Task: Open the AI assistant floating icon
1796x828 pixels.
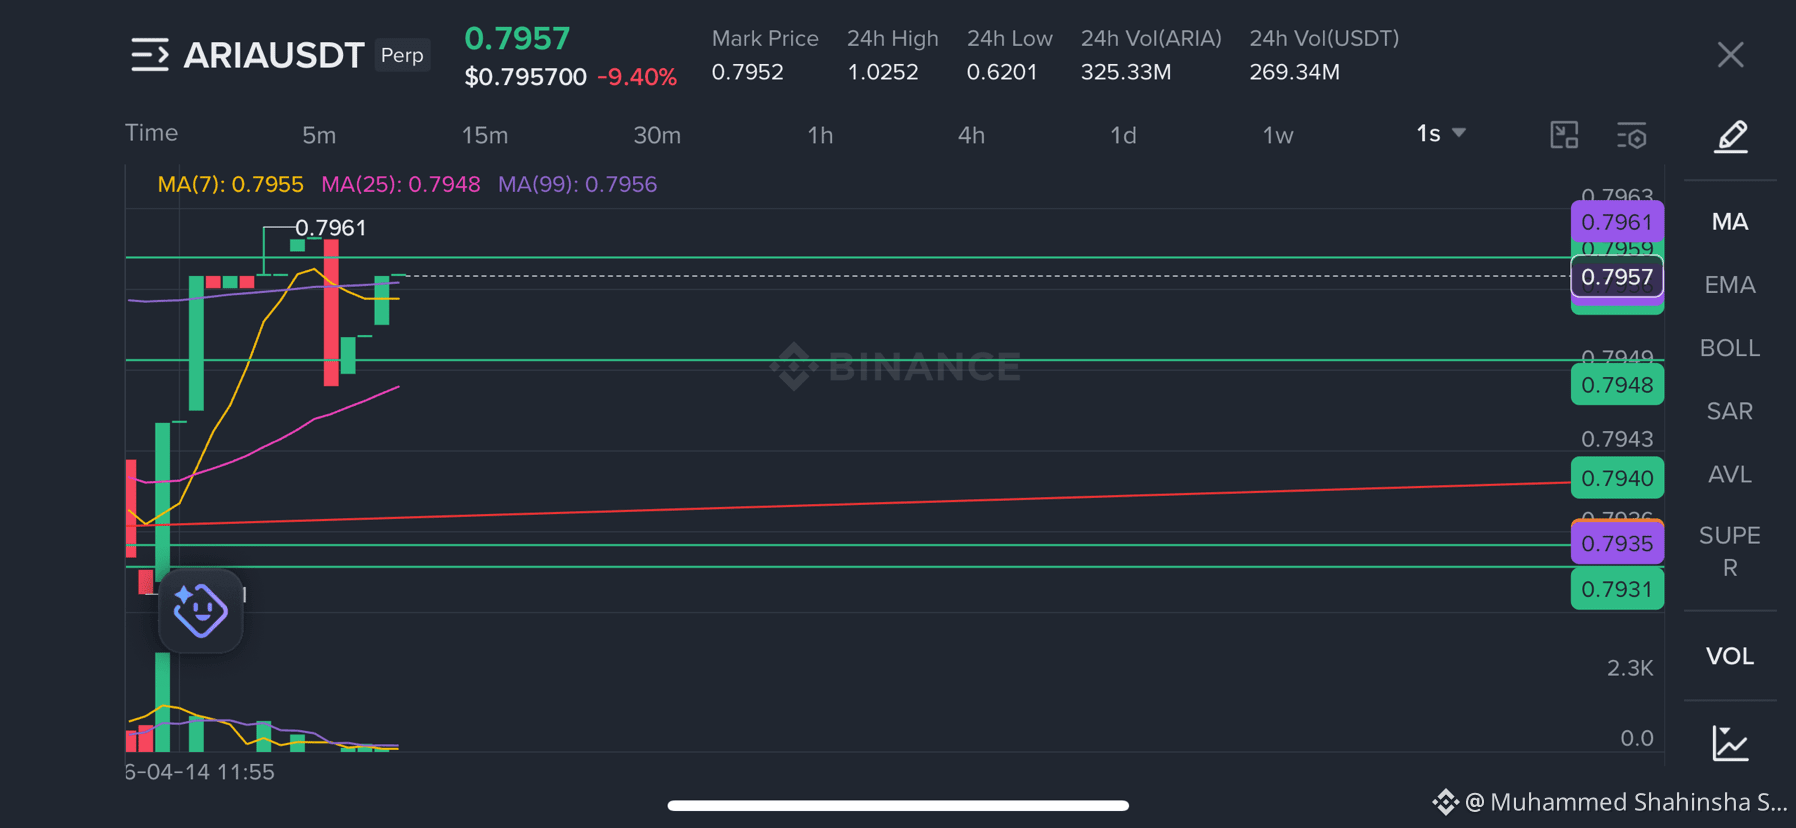Action: pos(200,610)
